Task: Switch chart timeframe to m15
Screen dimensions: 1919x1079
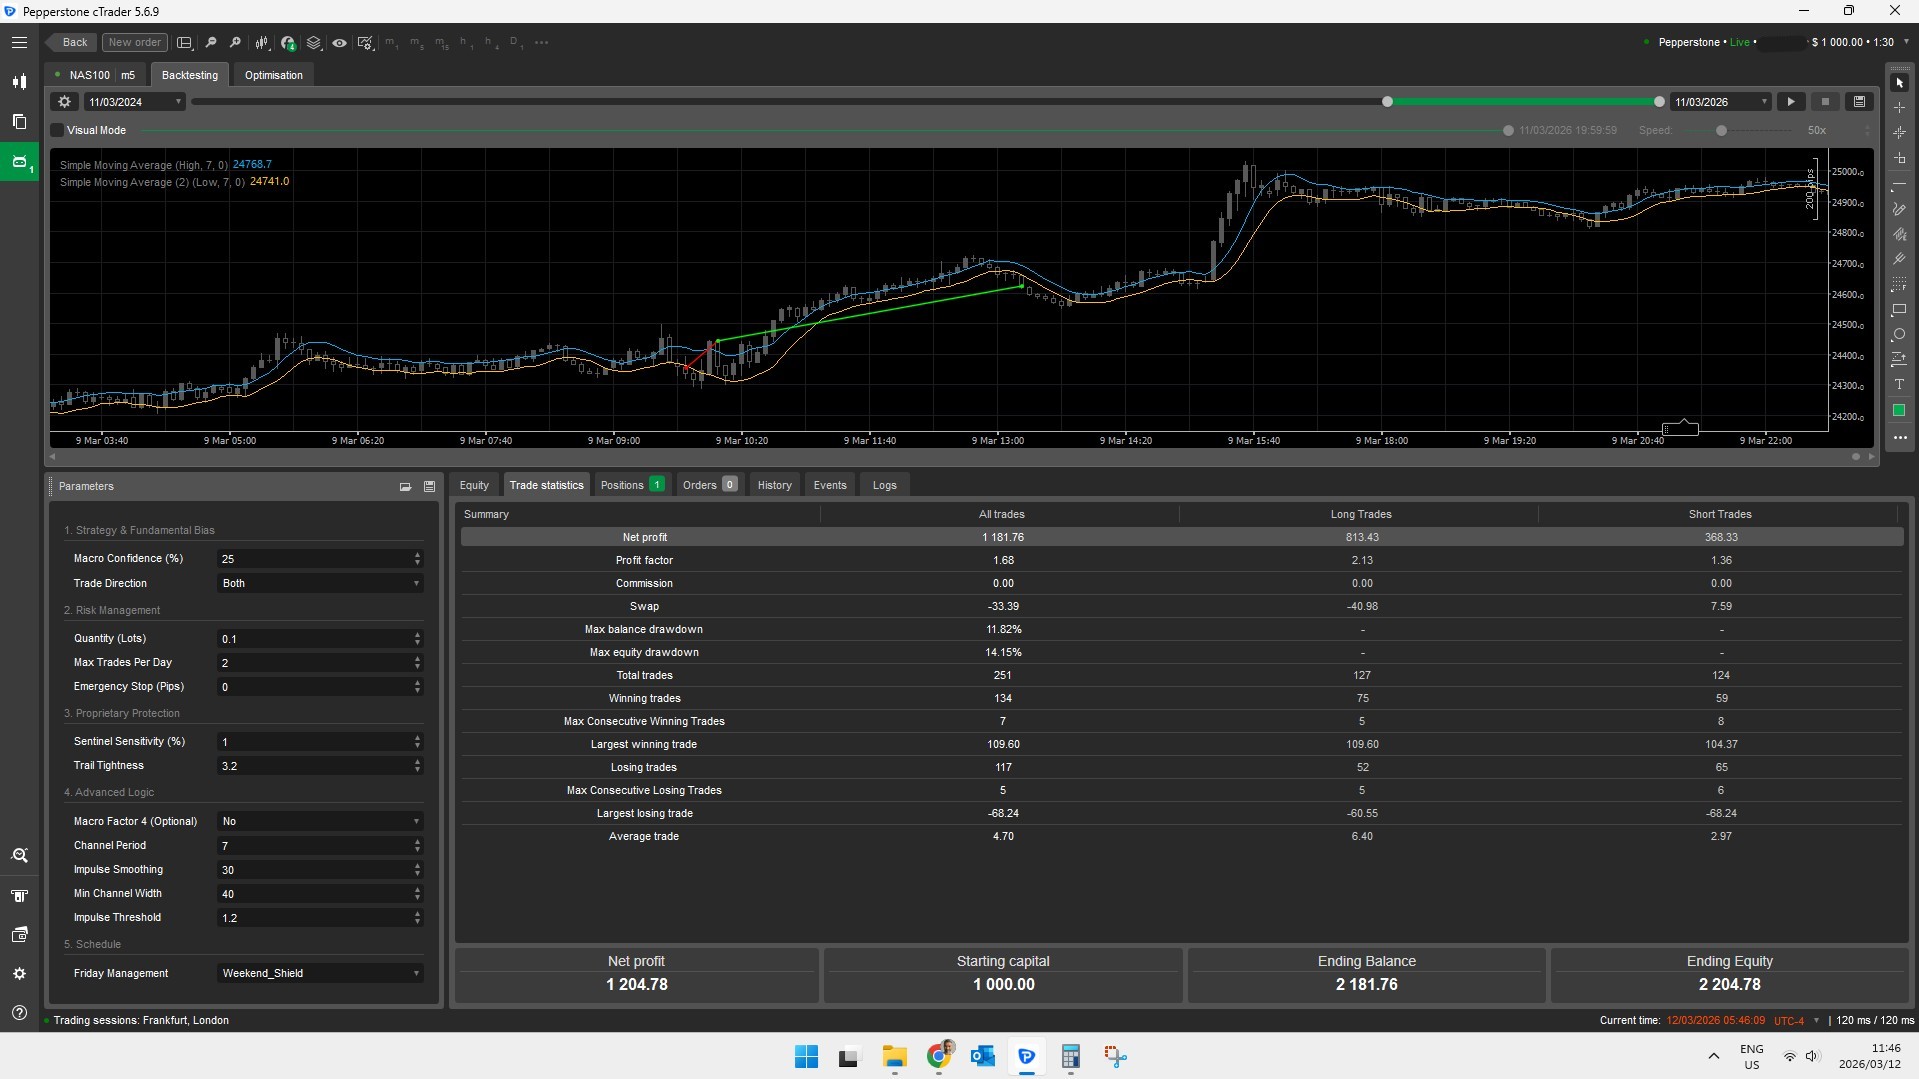Action: coord(440,42)
